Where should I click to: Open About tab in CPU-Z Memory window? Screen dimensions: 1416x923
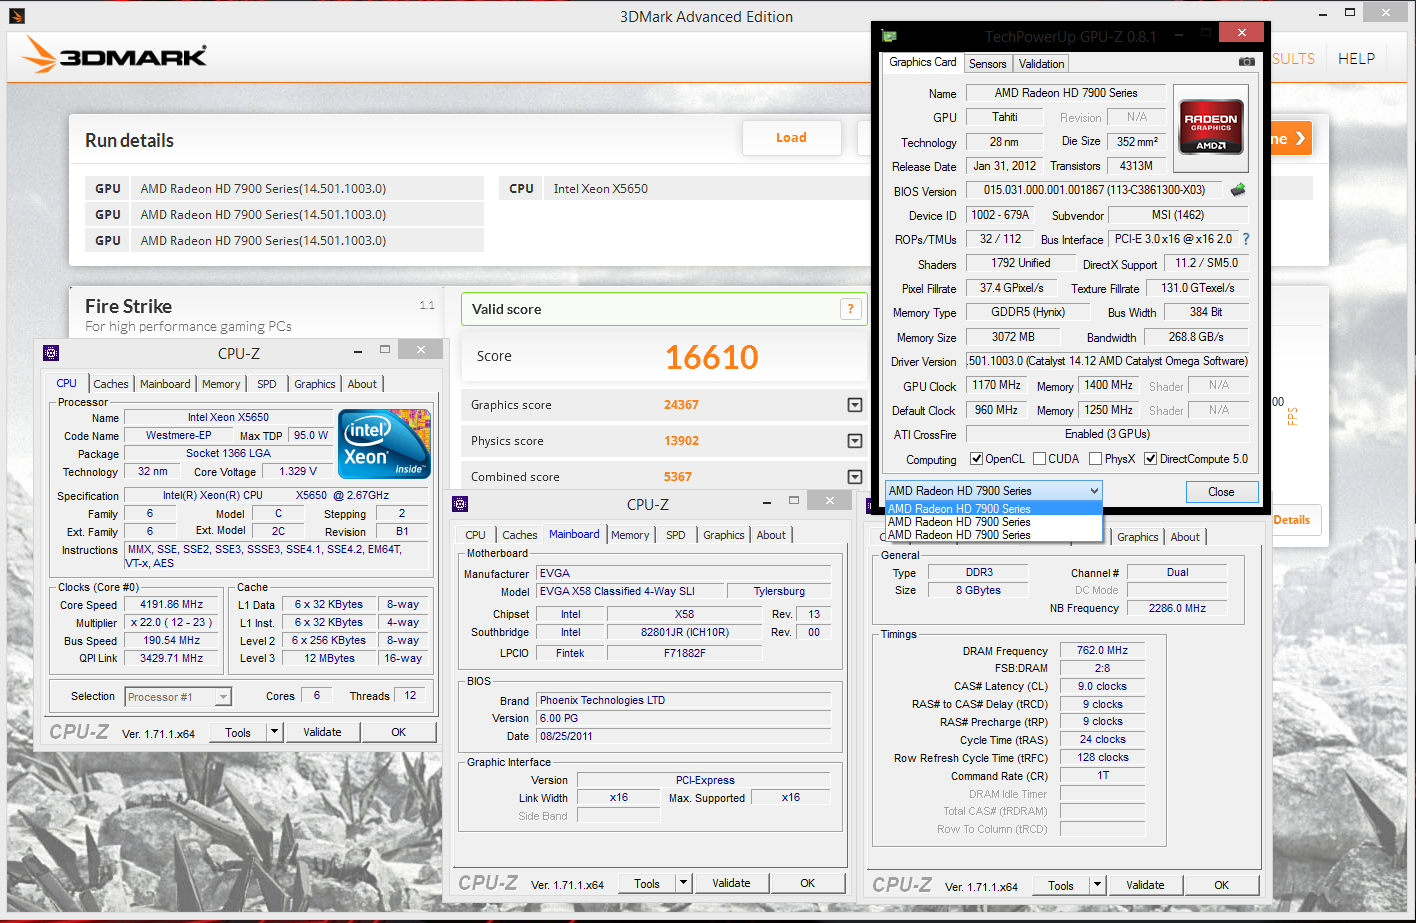point(1185,537)
